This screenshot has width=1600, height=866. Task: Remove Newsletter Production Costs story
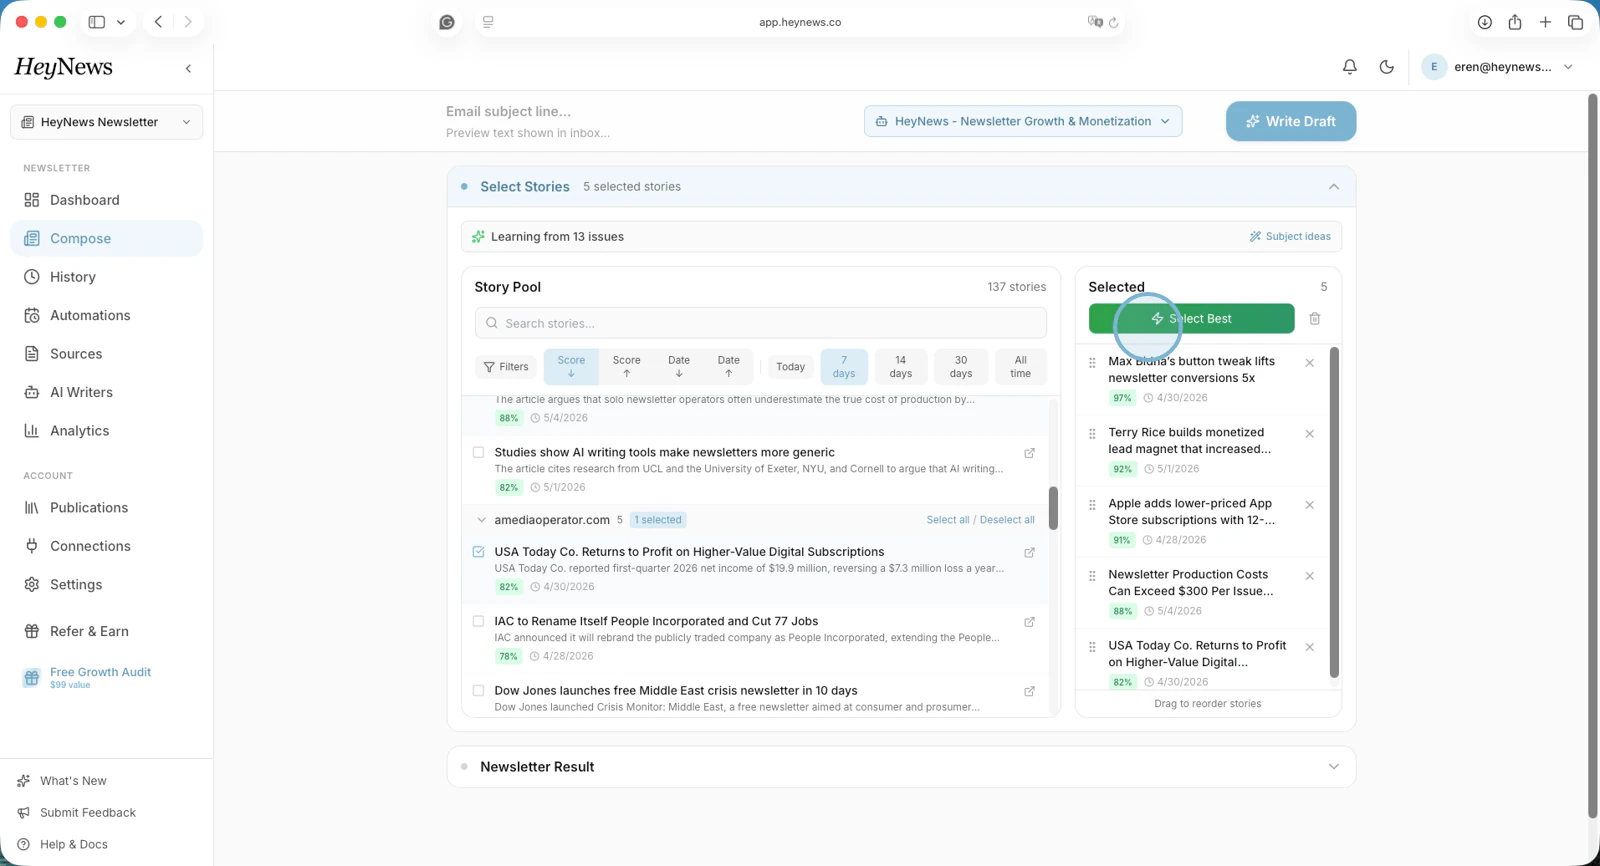(x=1309, y=576)
